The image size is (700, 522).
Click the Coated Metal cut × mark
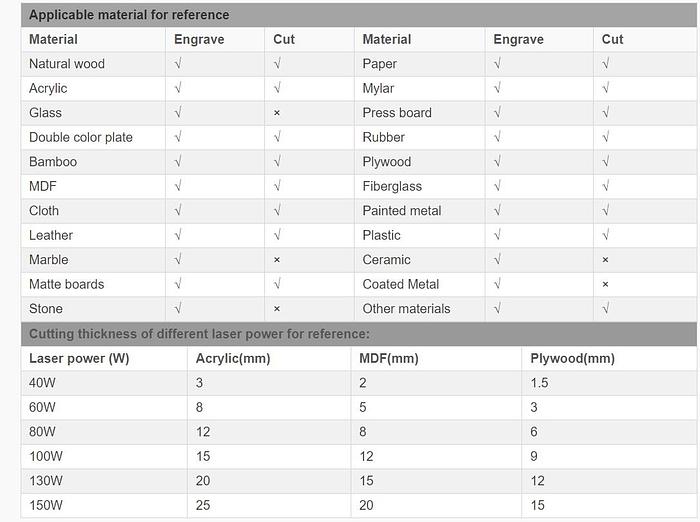pos(606,284)
